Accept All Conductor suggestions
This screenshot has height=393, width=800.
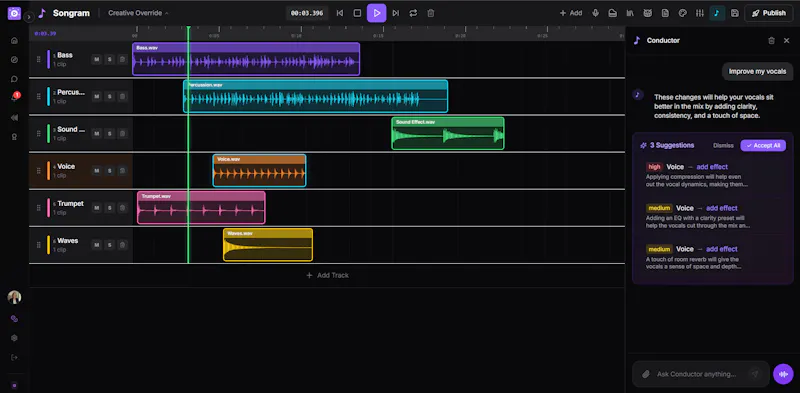click(x=763, y=145)
